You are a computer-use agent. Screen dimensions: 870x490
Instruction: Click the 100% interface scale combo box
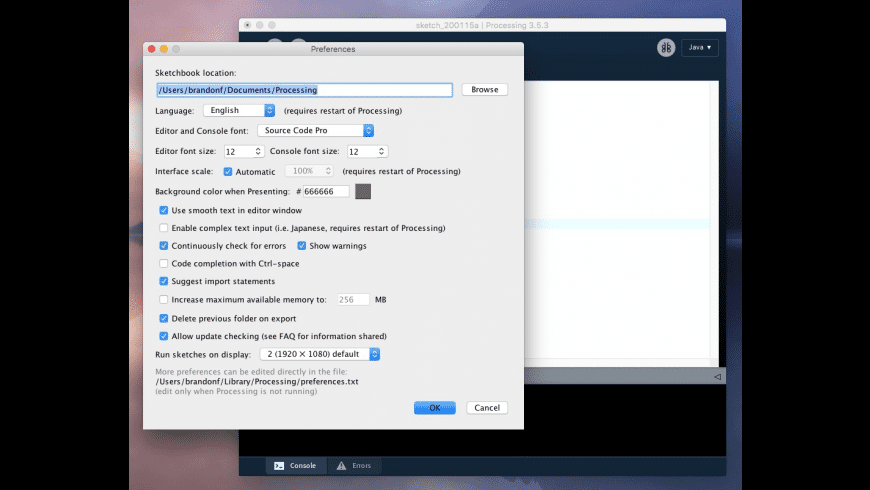(310, 171)
